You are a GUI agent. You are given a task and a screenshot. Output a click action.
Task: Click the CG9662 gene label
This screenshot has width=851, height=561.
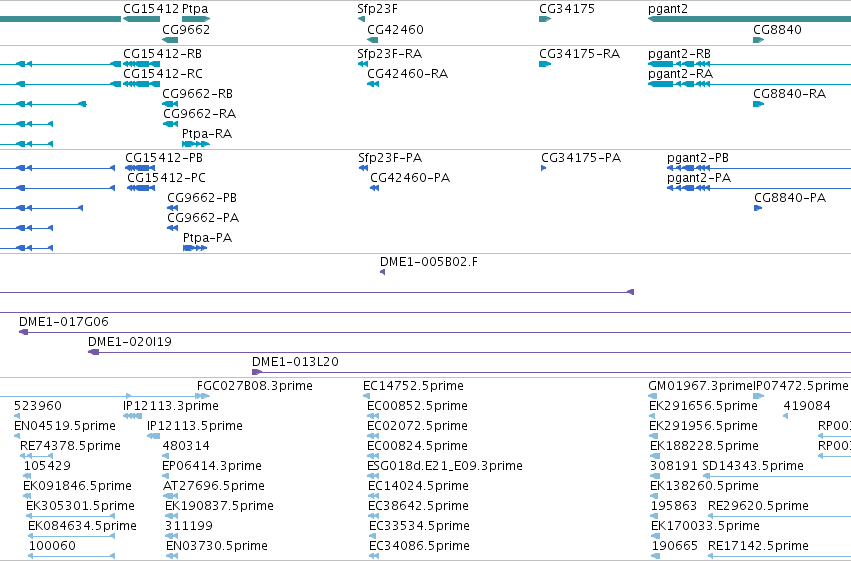(186, 29)
